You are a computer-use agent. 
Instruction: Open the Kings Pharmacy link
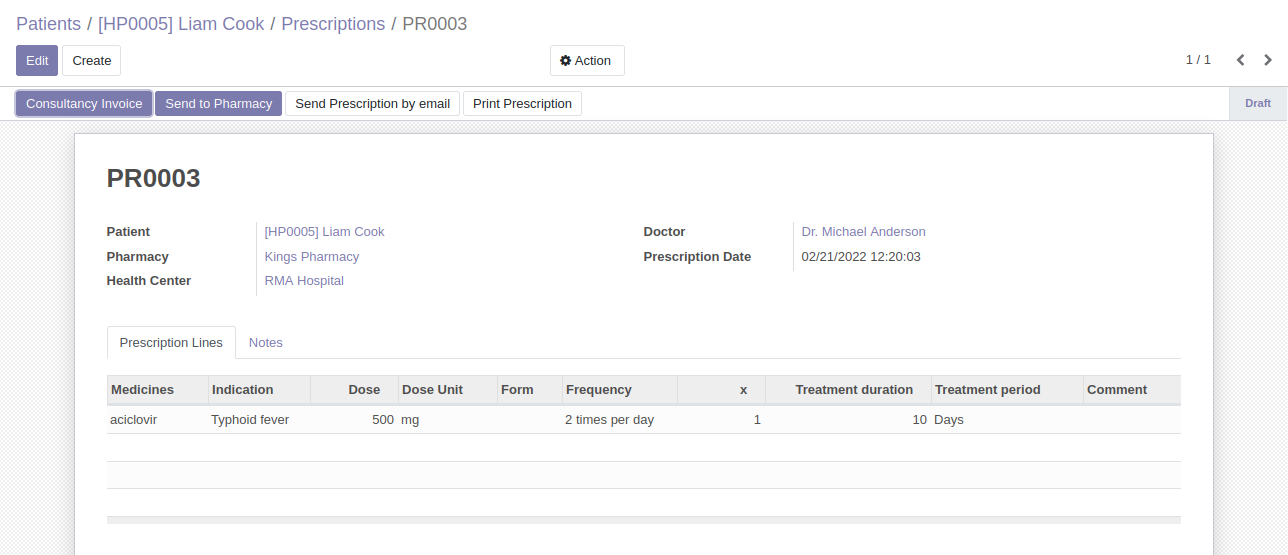(312, 257)
